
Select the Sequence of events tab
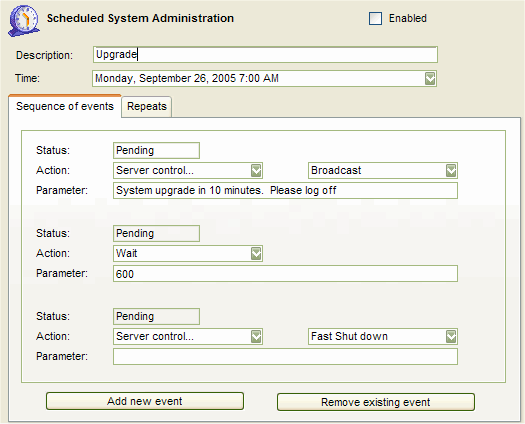tap(65, 106)
